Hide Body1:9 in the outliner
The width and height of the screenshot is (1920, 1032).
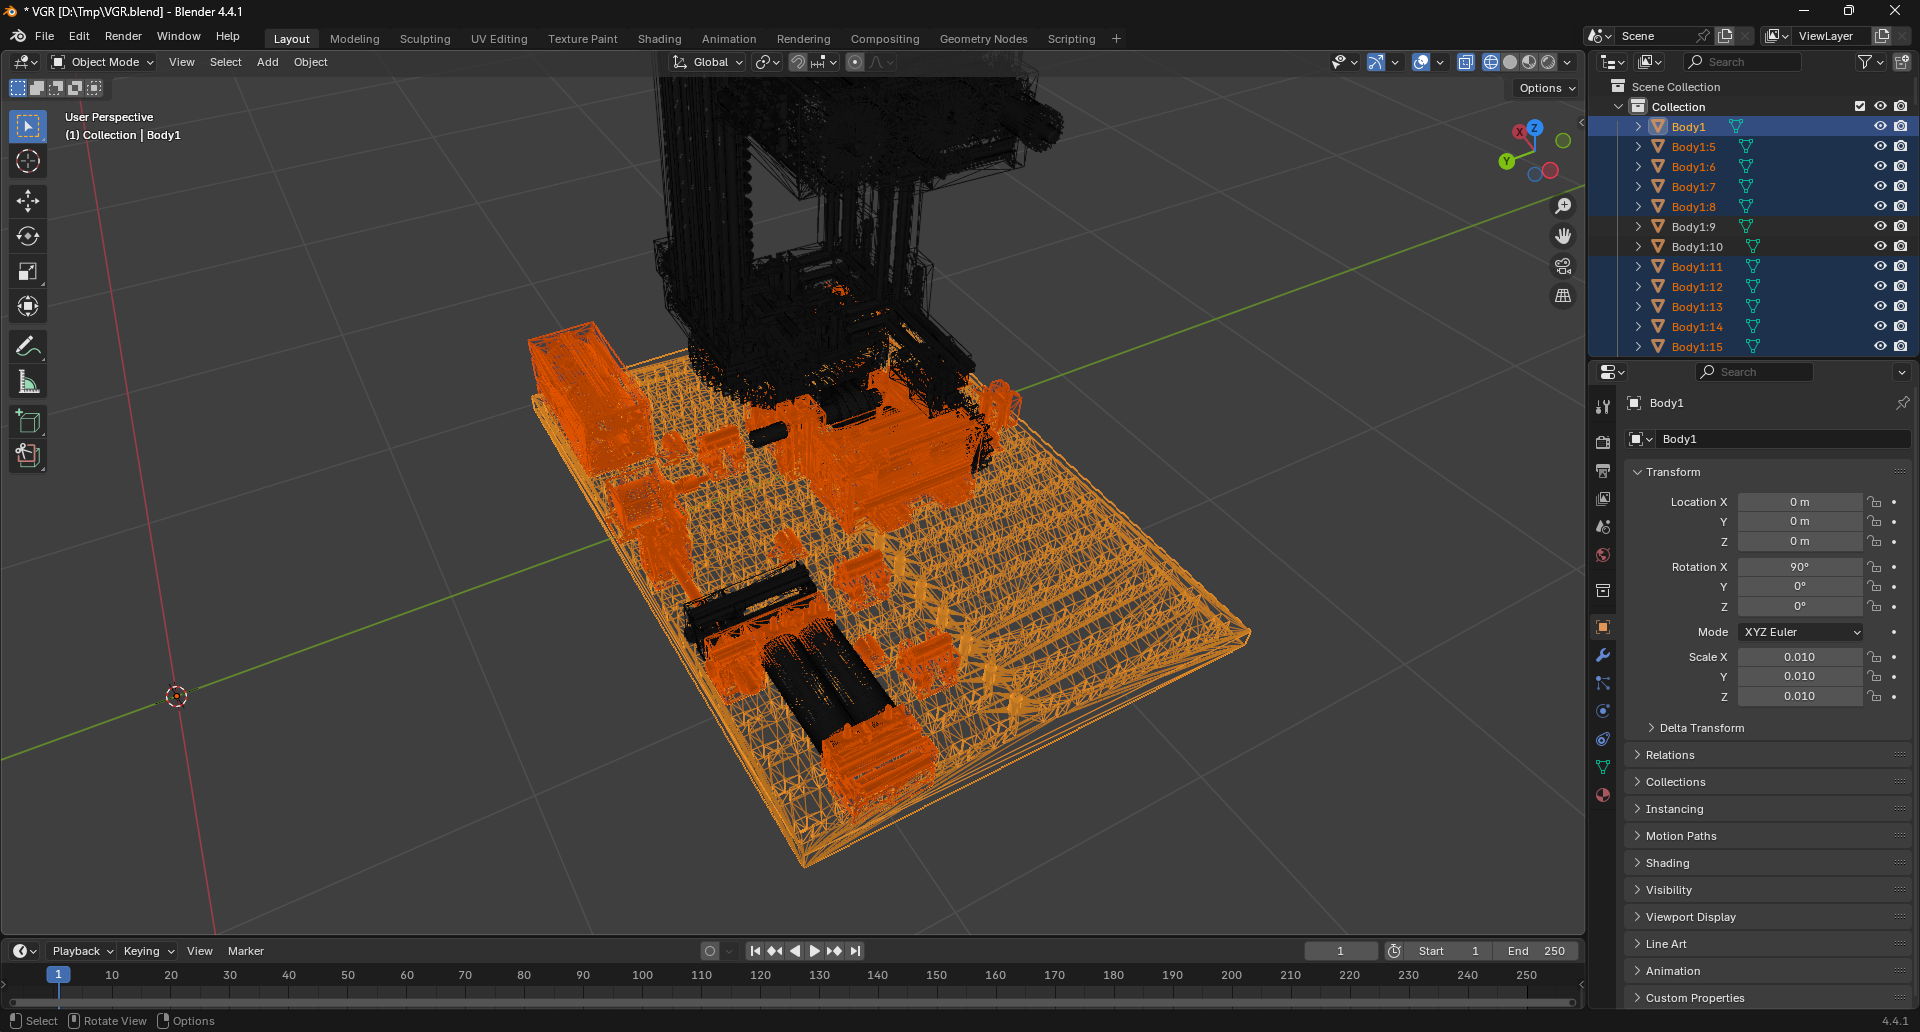click(x=1880, y=227)
